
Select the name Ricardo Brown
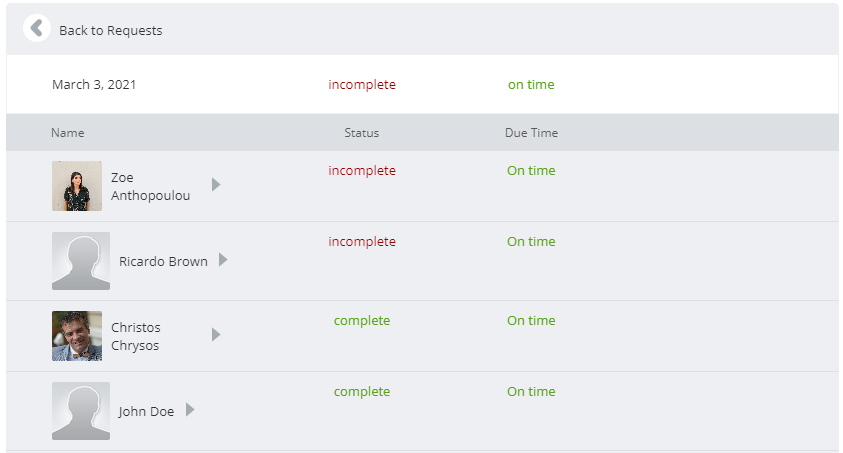163,262
